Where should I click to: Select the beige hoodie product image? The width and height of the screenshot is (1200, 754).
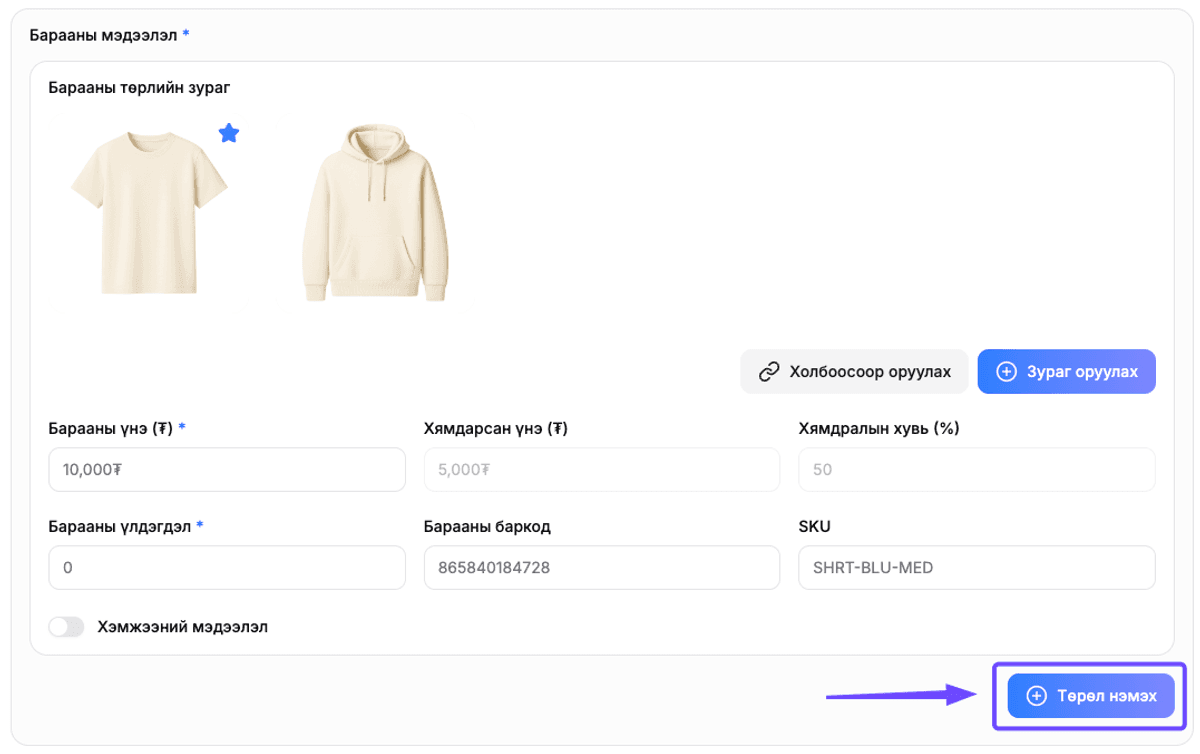pyautogui.click(x=375, y=214)
